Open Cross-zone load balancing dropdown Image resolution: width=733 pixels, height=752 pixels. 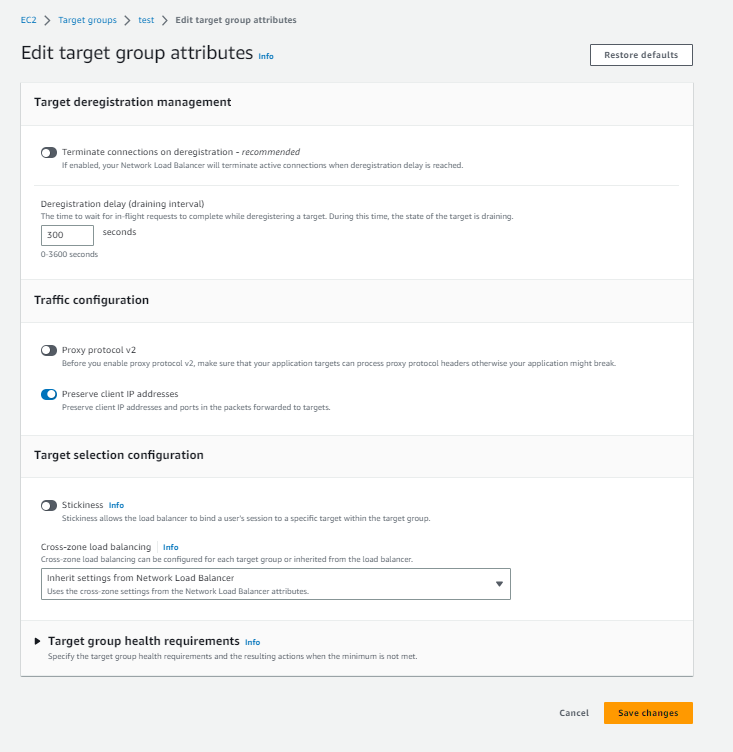277,584
